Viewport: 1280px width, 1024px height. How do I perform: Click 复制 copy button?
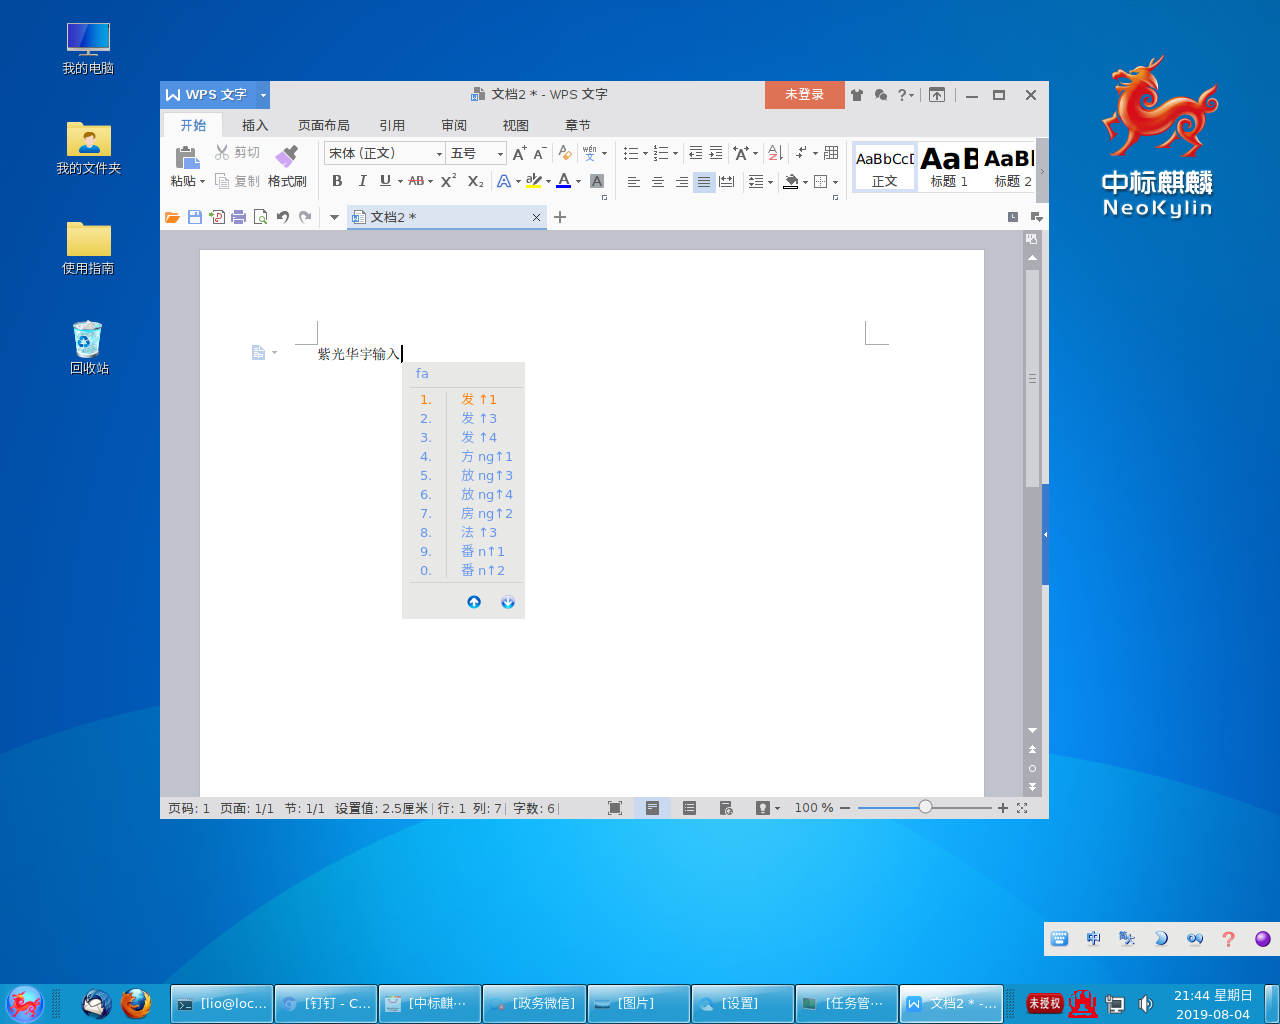click(x=237, y=181)
